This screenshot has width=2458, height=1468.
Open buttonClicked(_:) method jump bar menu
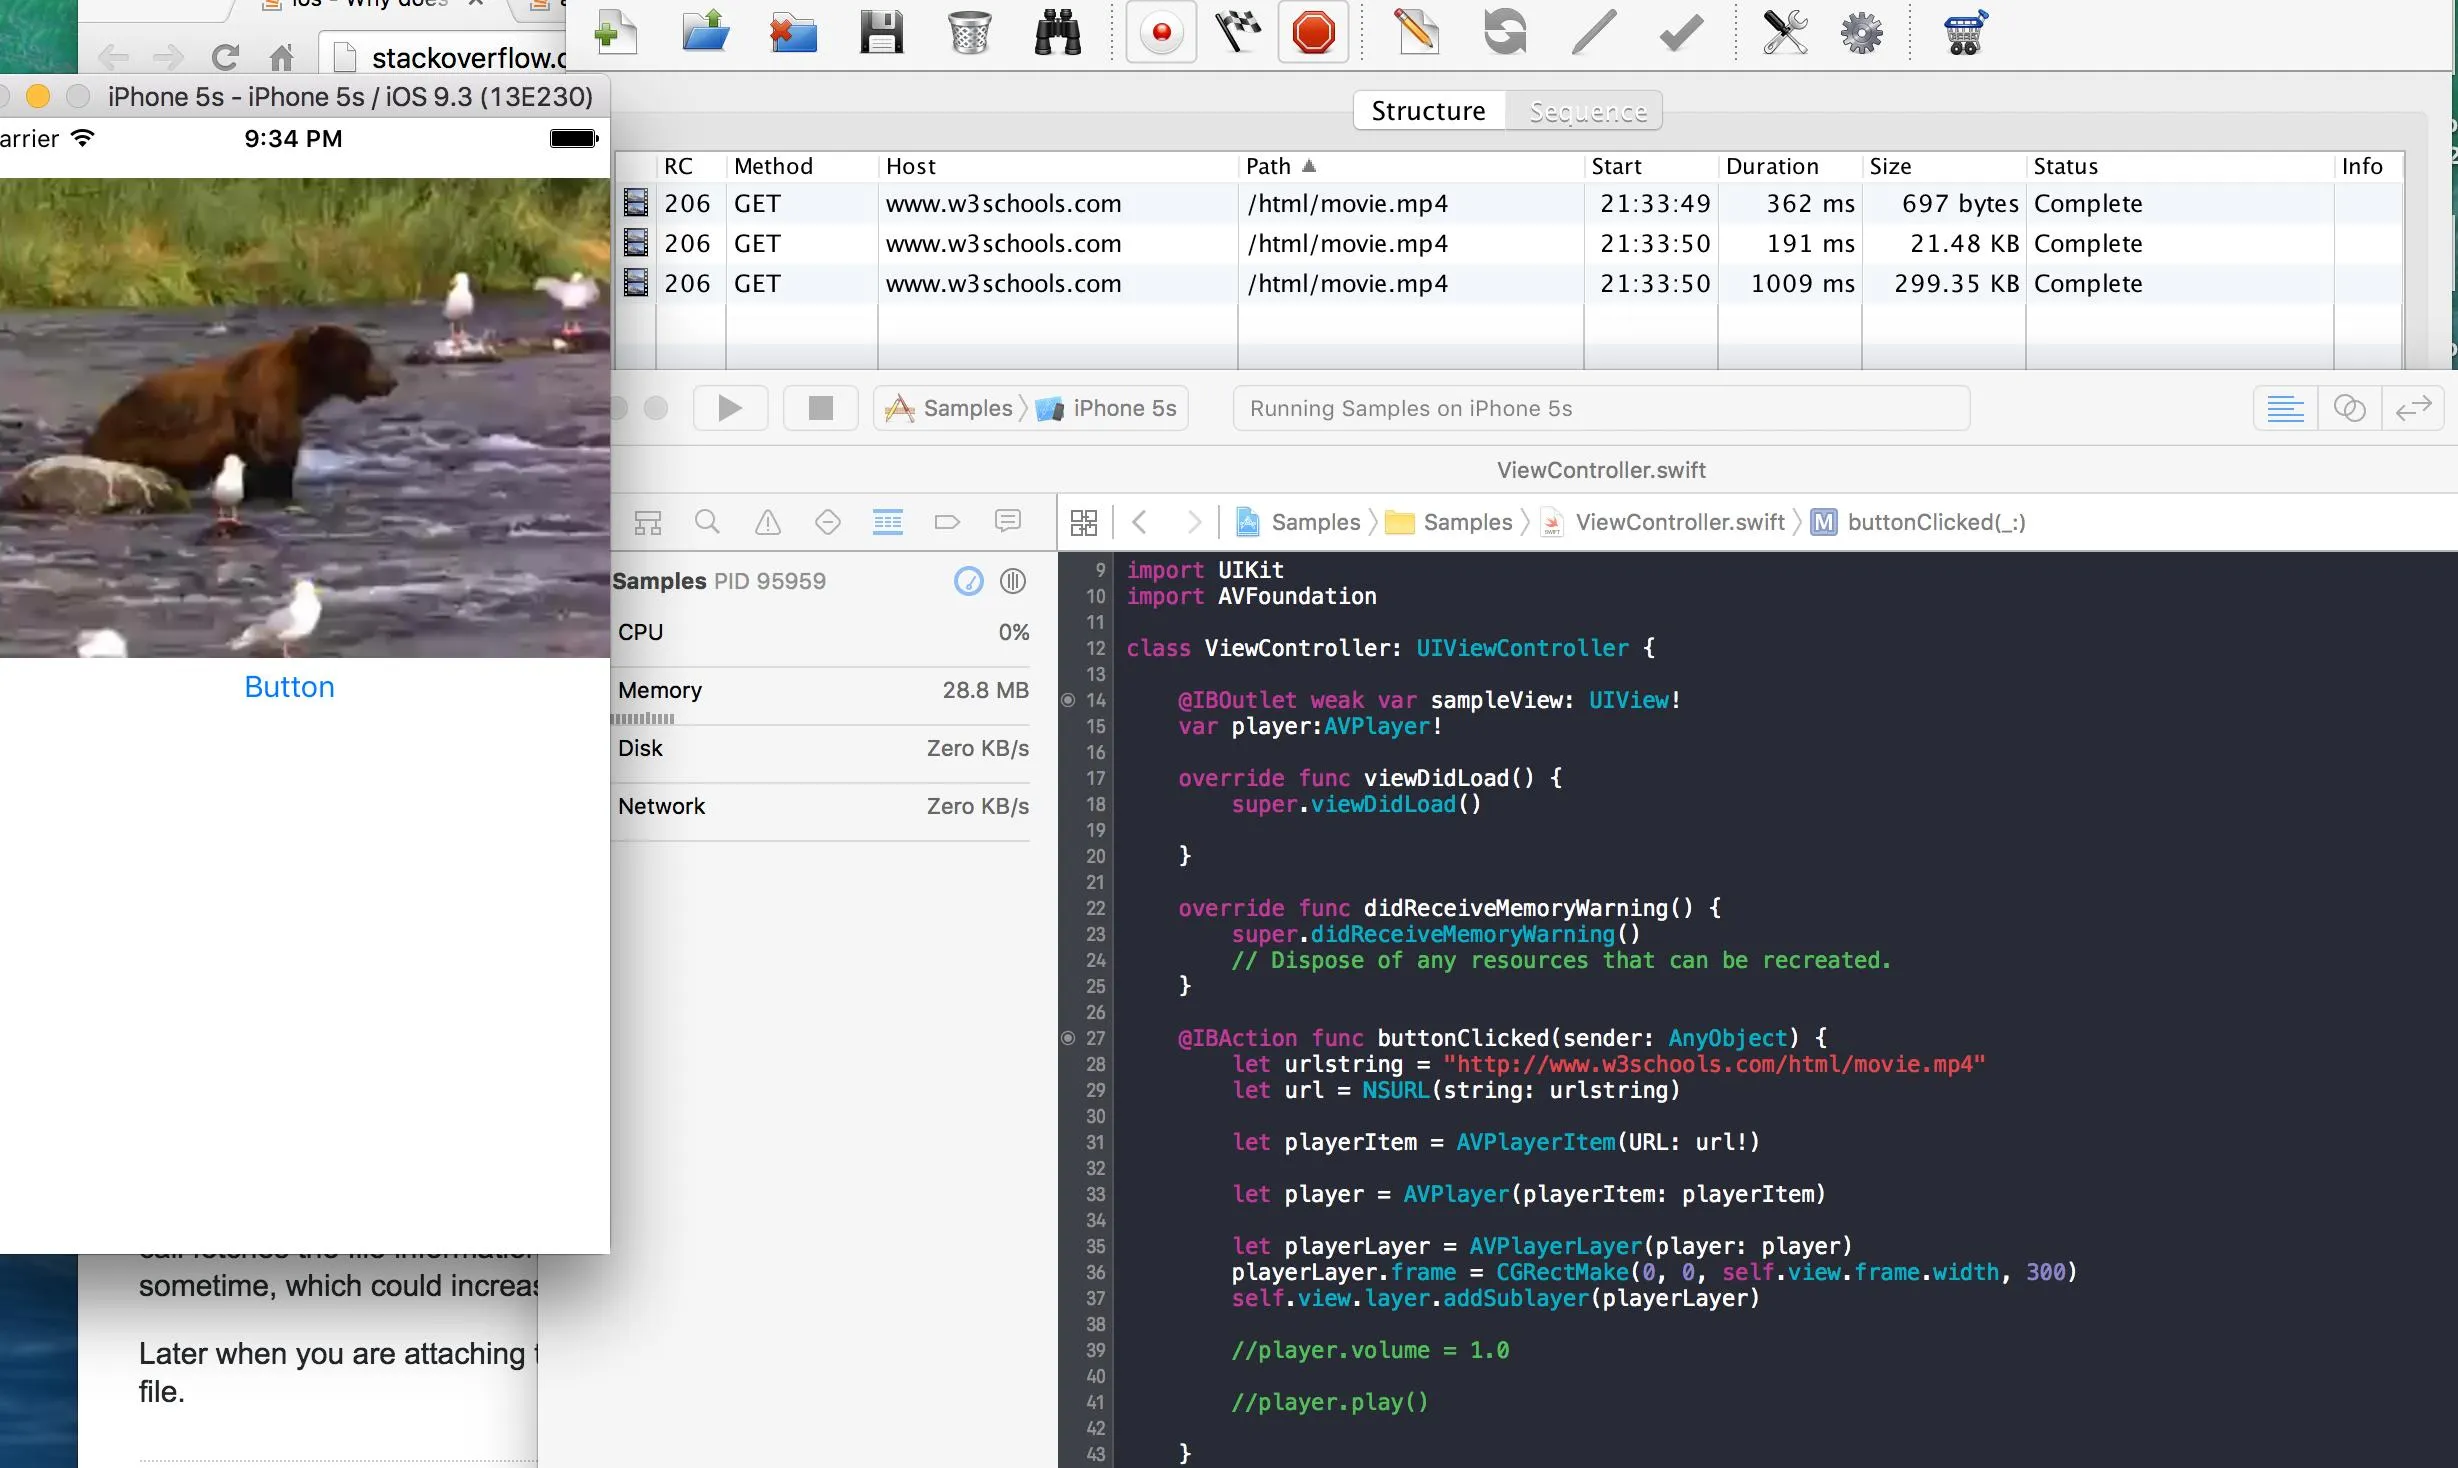pyautogui.click(x=1935, y=522)
